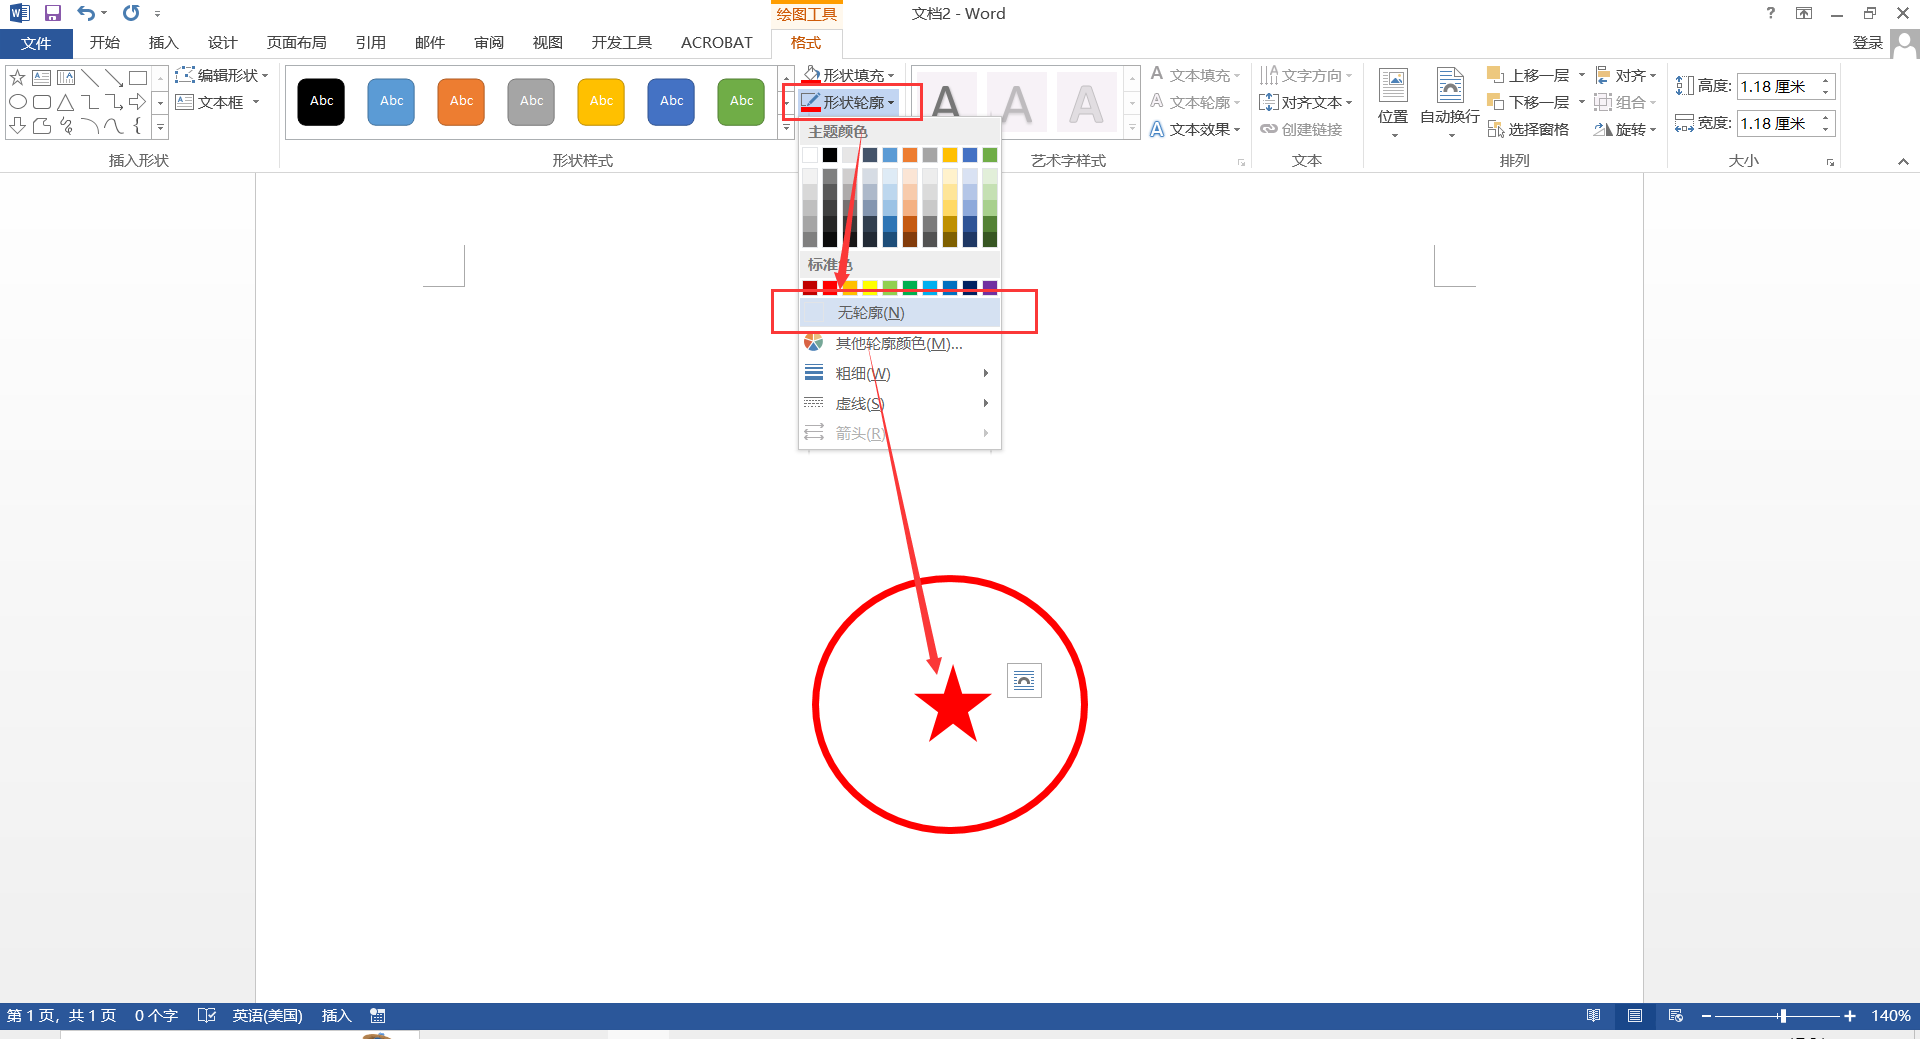Click the layout options icon beside the star
Viewport: 1920px width, 1039px height.
click(x=1024, y=681)
